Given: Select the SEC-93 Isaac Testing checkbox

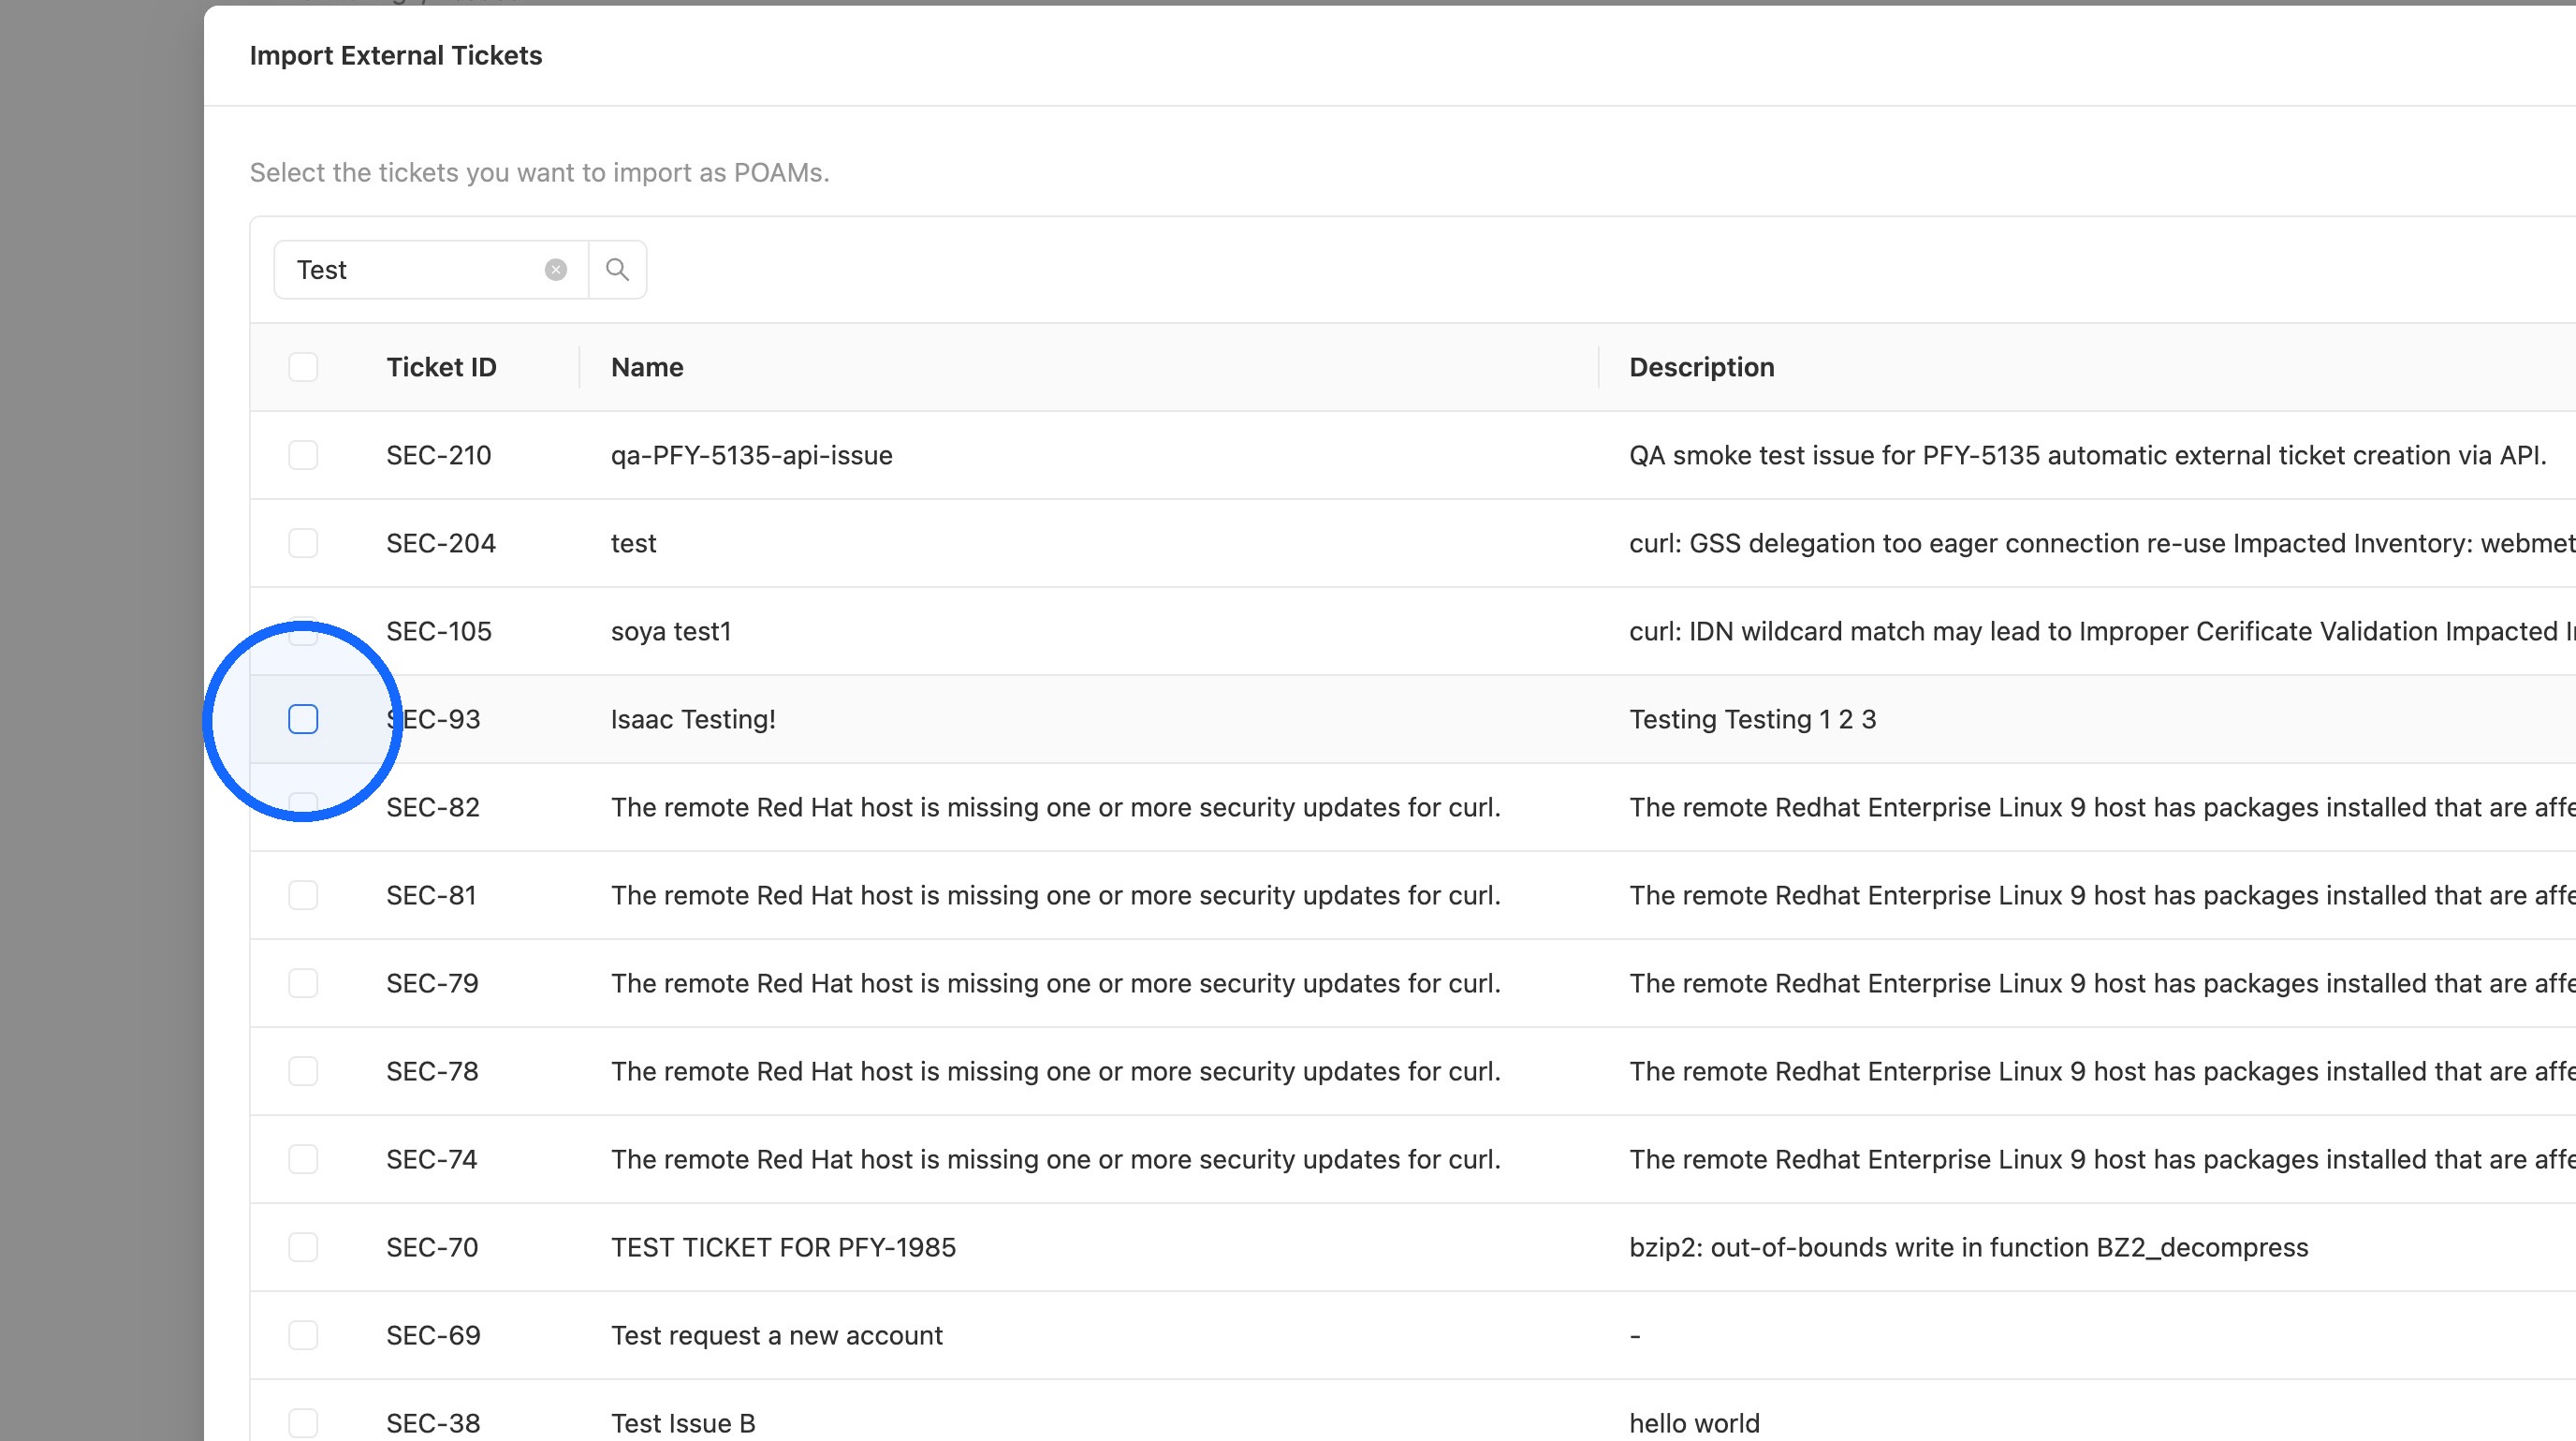Looking at the screenshot, I should coord(303,719).
